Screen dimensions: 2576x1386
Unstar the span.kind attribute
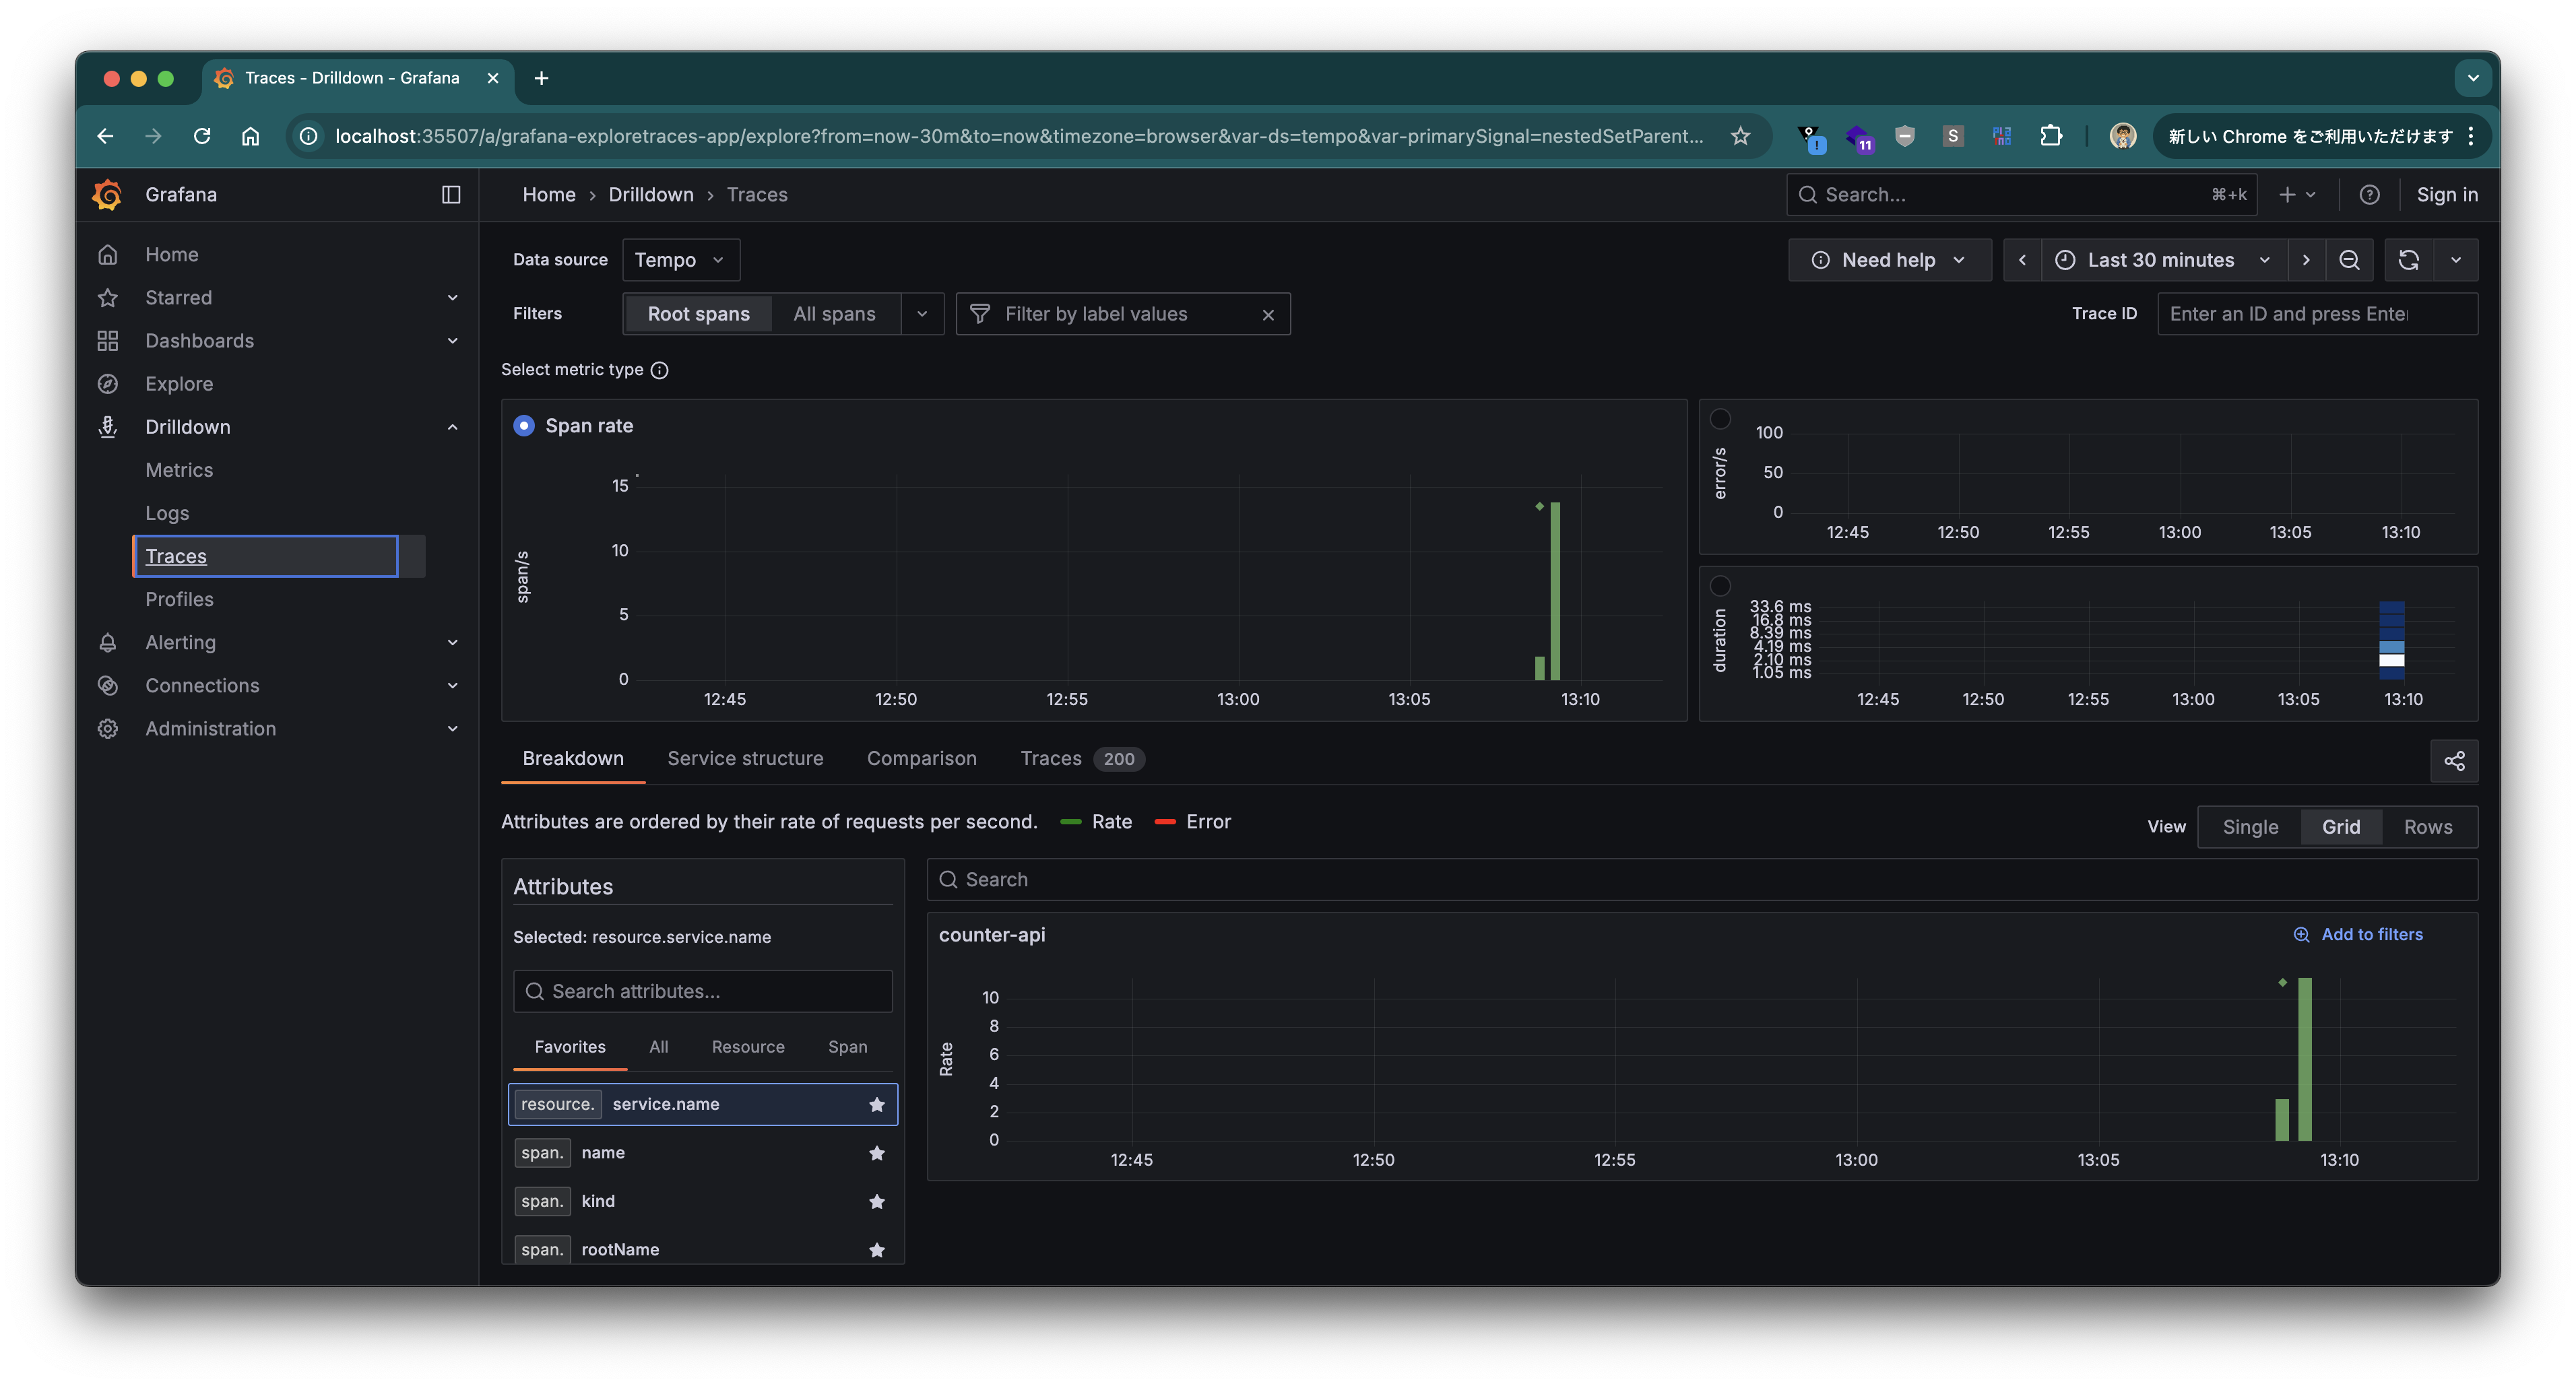click(877, 1201)
